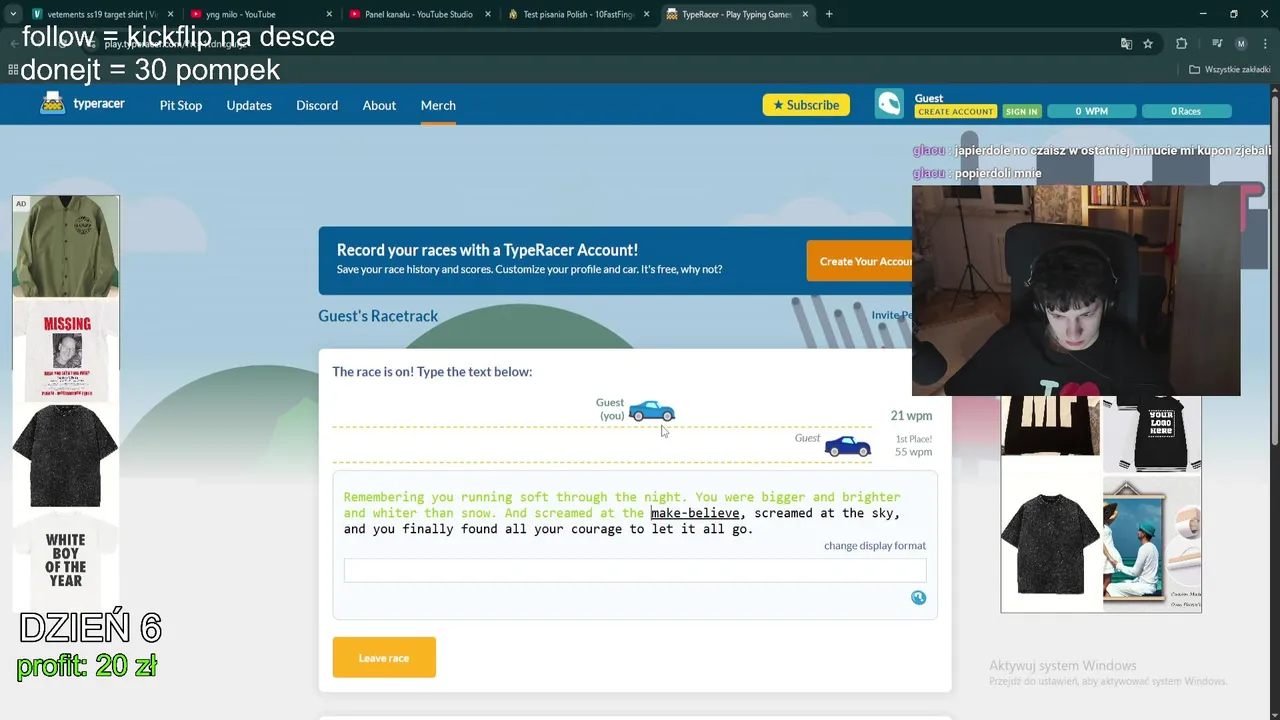1280x720 pixels.
Task: Open the WHITE BOY OF THE YEAR shirt ad
Action: [x=66, y=560]
